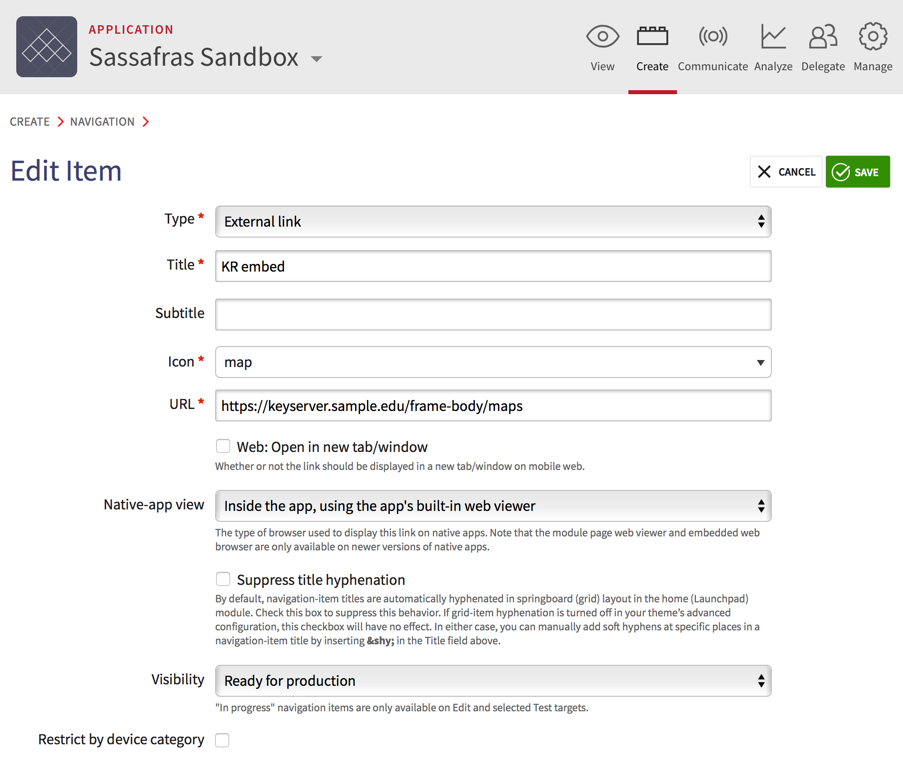Open the Manage gear icon

pos(873,36)
